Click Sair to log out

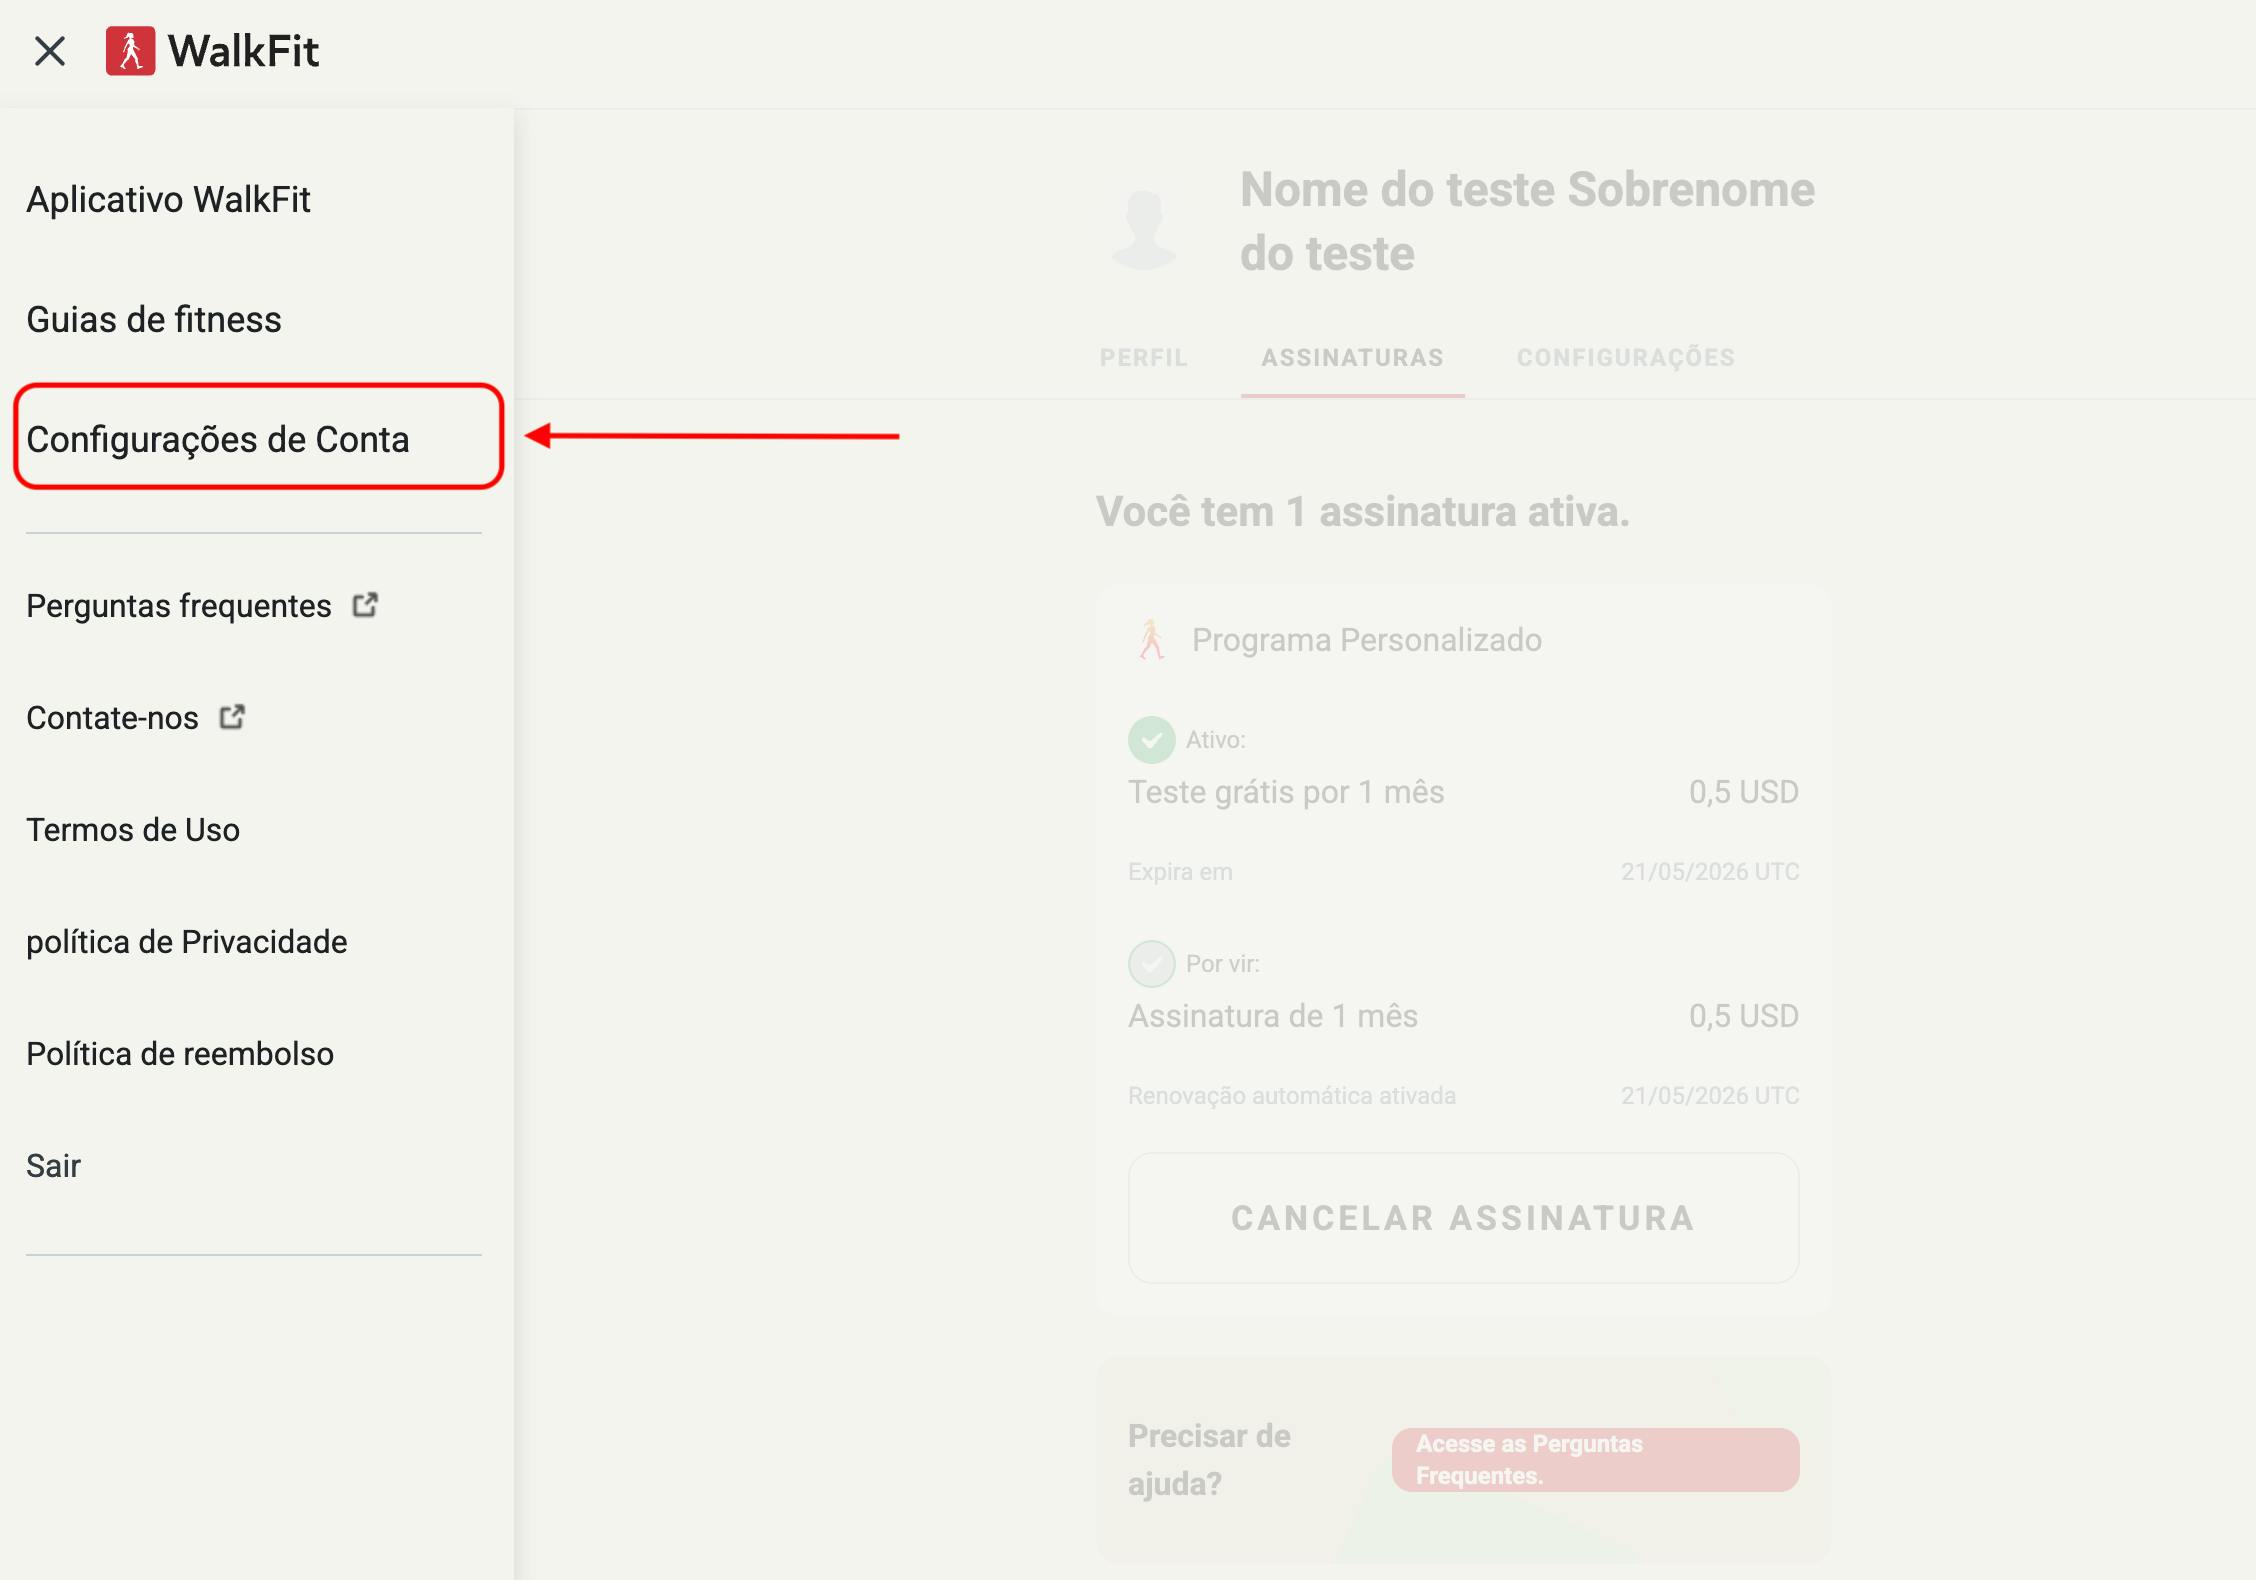pos(54,1166)
